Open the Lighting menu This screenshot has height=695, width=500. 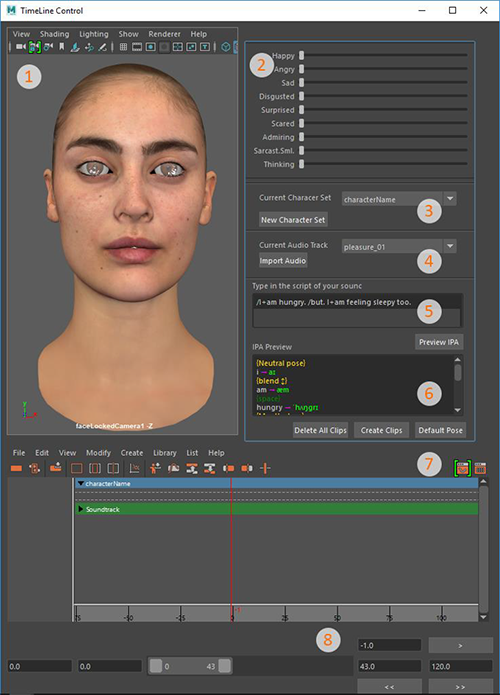click(94, 34)
